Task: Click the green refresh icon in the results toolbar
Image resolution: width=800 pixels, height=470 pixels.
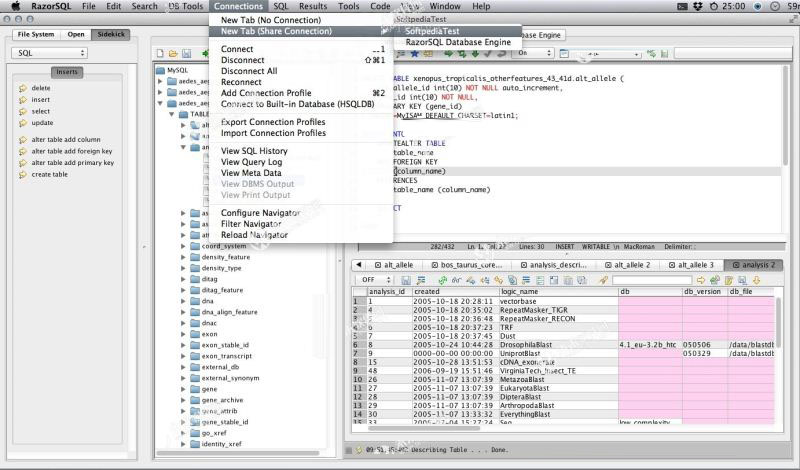Action: tap(442, 280)
